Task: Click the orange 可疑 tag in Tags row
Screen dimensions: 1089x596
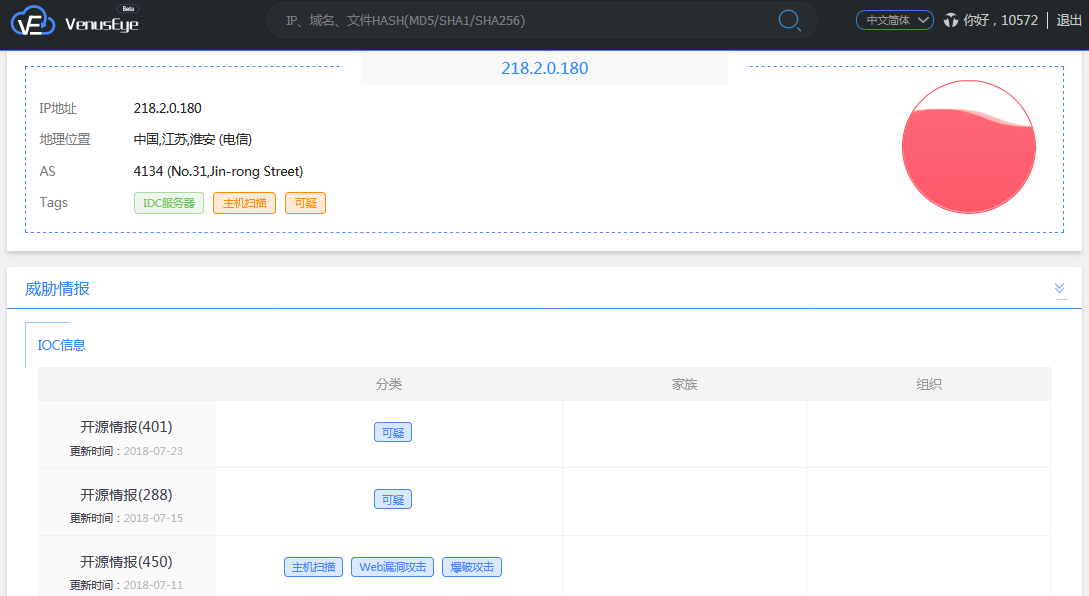Action: coord(305,203)
